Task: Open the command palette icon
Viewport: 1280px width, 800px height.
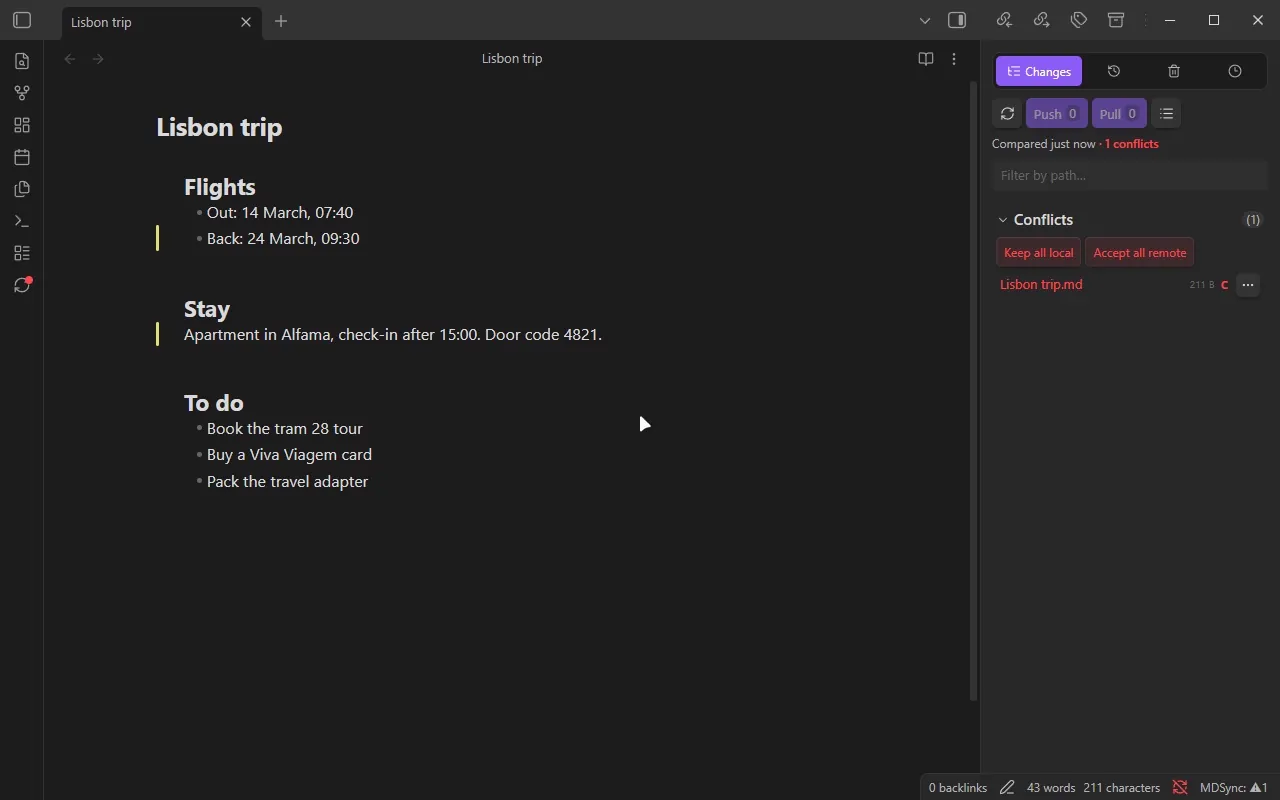Action: click(x=22, y=221)
